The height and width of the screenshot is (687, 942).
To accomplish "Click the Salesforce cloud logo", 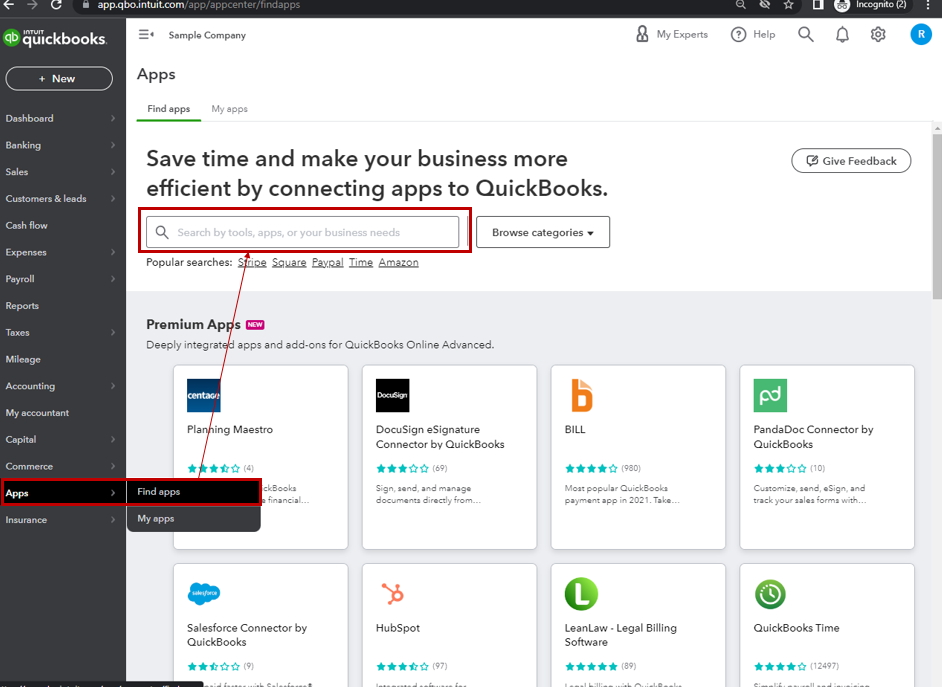I will 204,593.
